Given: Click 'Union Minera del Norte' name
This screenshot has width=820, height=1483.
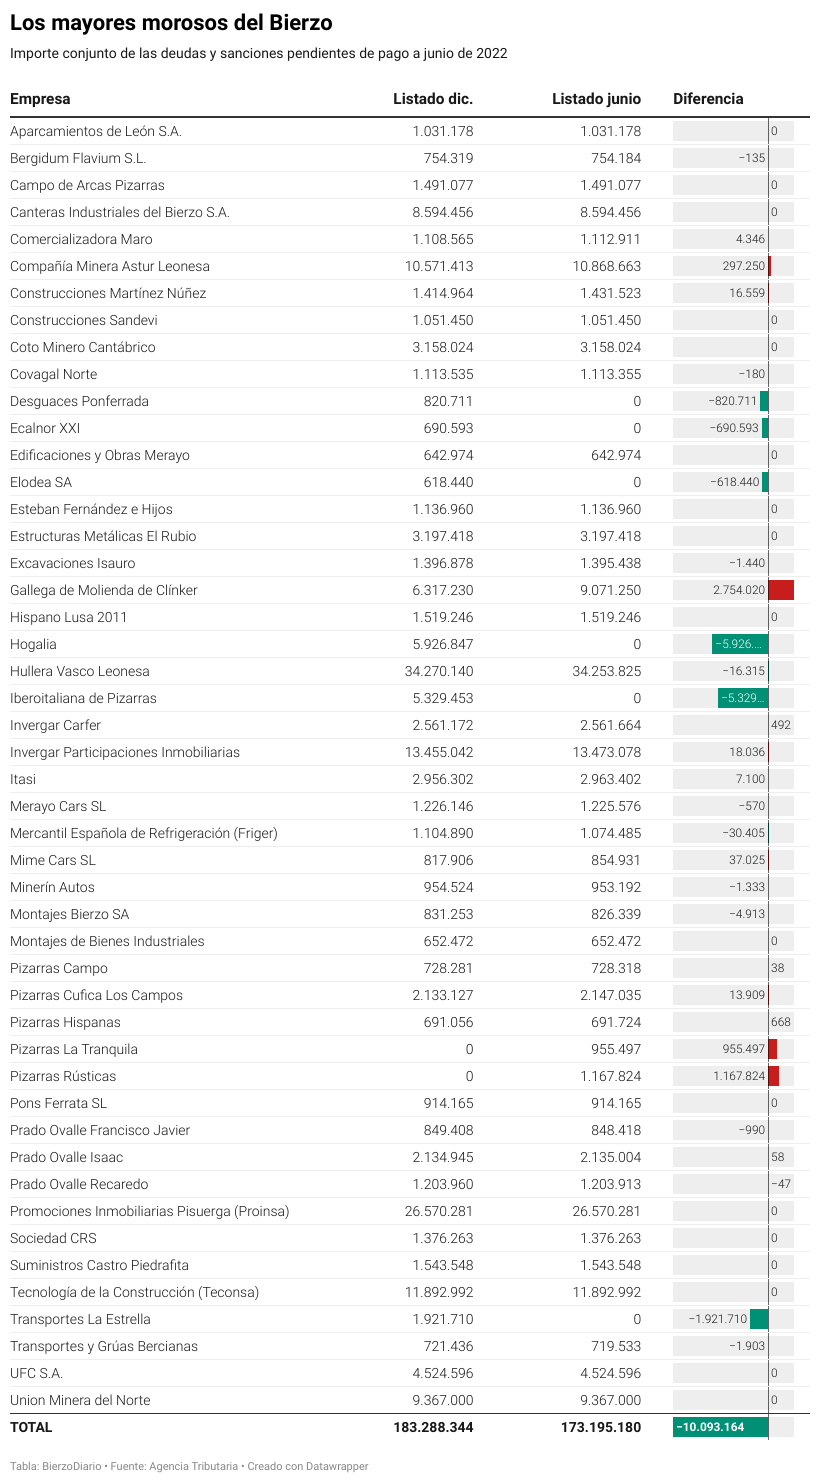Looking at the screenshot, I should [80, 1400].
